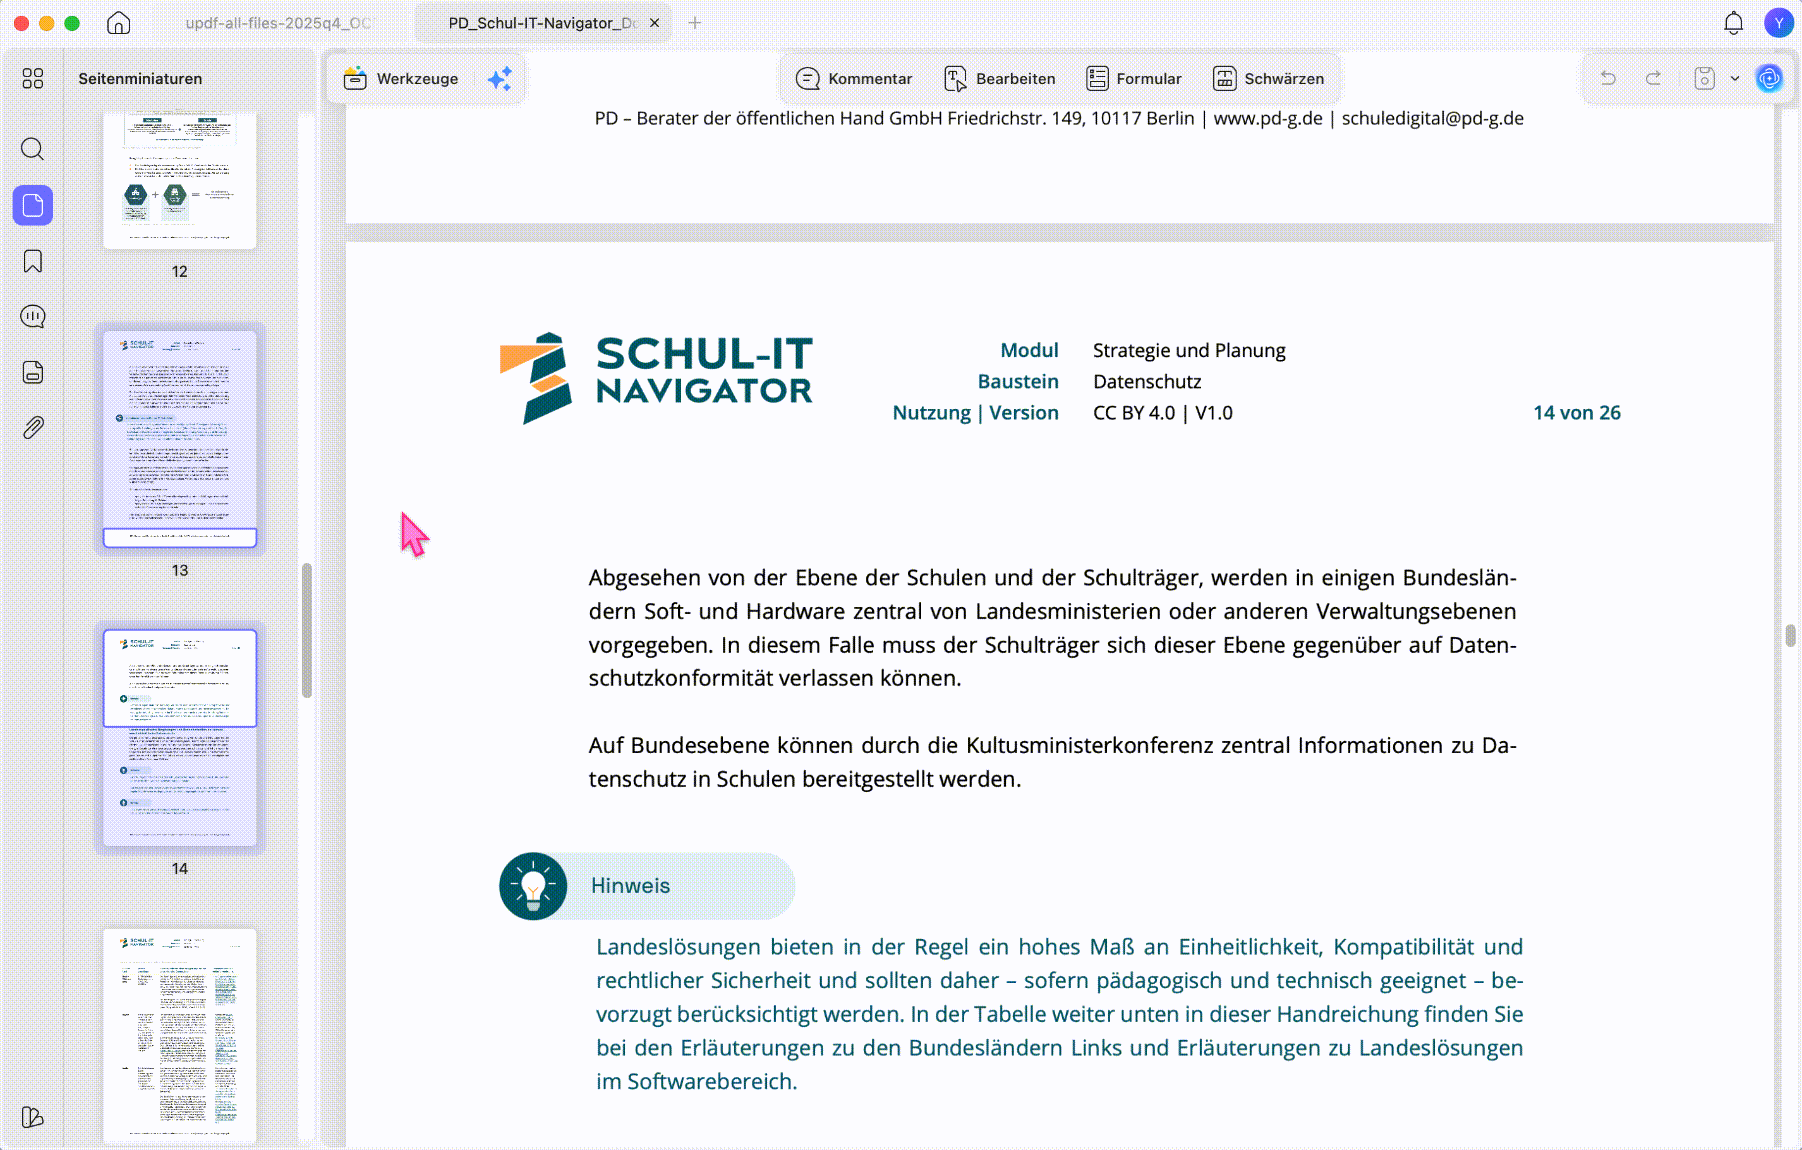Click the UPDF layers icon at bottom left
Screen dimensions: 1802x1150
[33, 1117]
